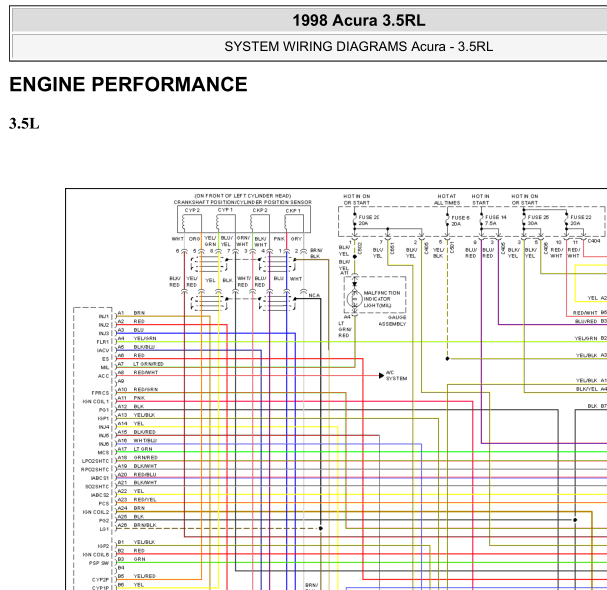Click the 'ENGINE PERFORMANCE' heading

[x=128, y=84]
